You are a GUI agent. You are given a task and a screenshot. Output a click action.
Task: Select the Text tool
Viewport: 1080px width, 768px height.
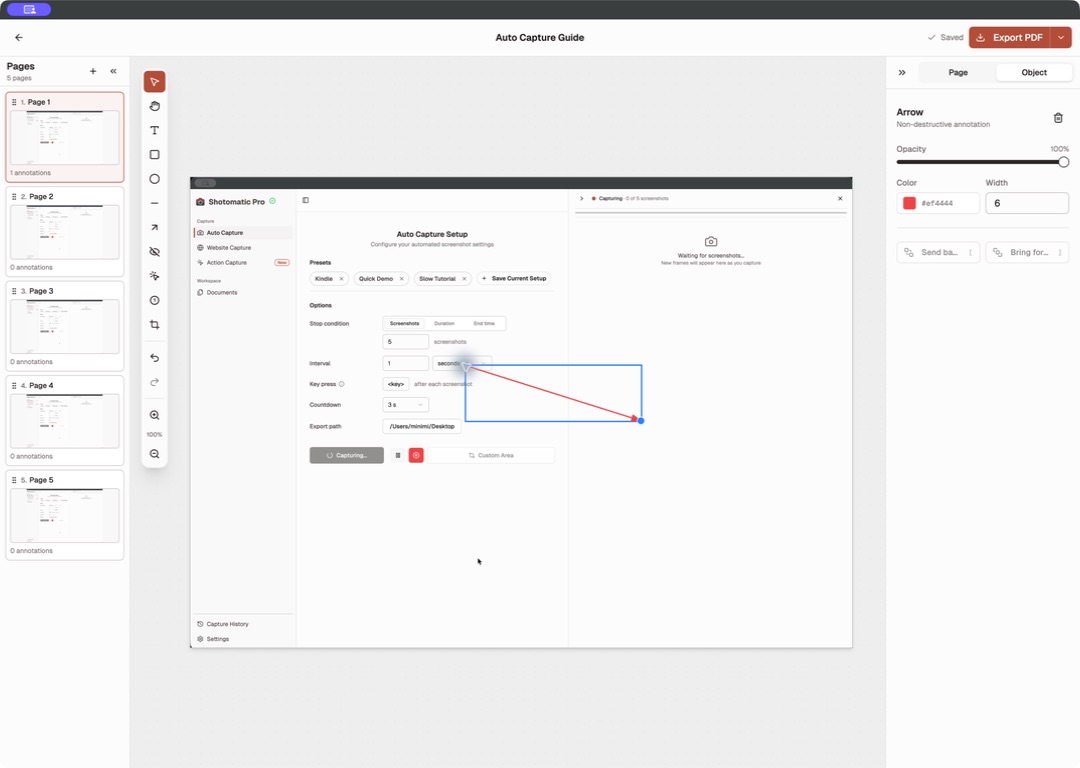coord(154,130)
